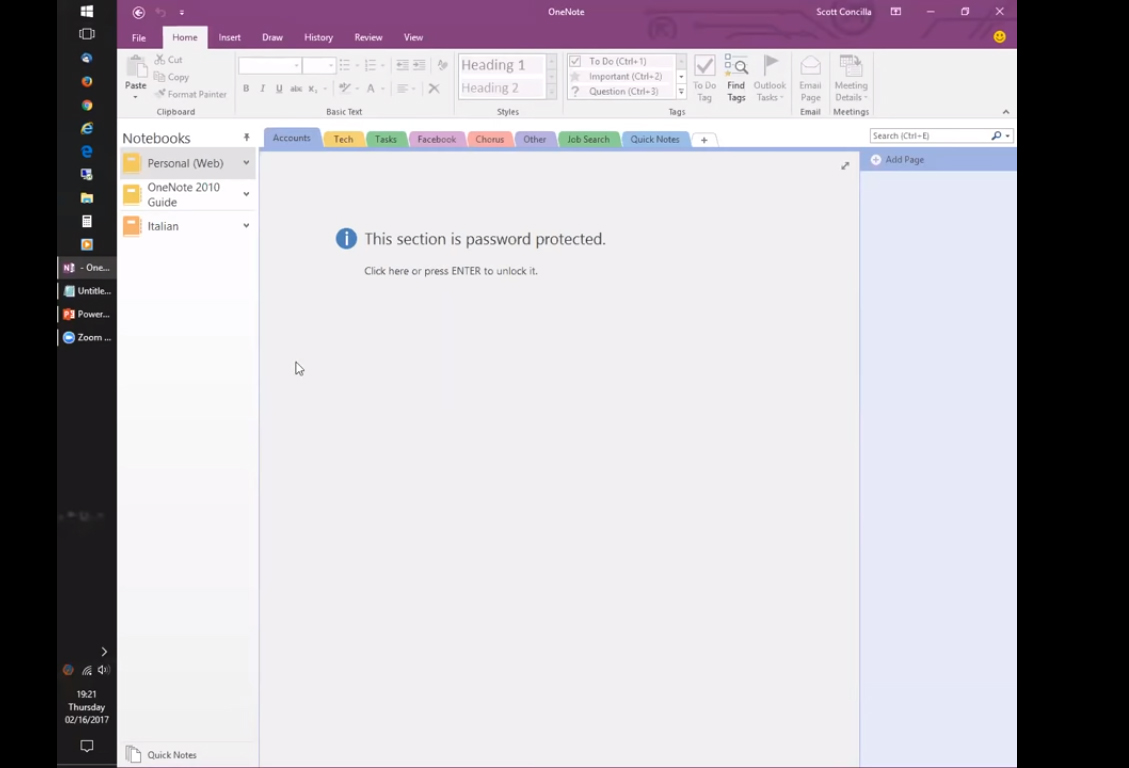
Task: Toggle Strikethrough formatting
Action: [296, 89]
